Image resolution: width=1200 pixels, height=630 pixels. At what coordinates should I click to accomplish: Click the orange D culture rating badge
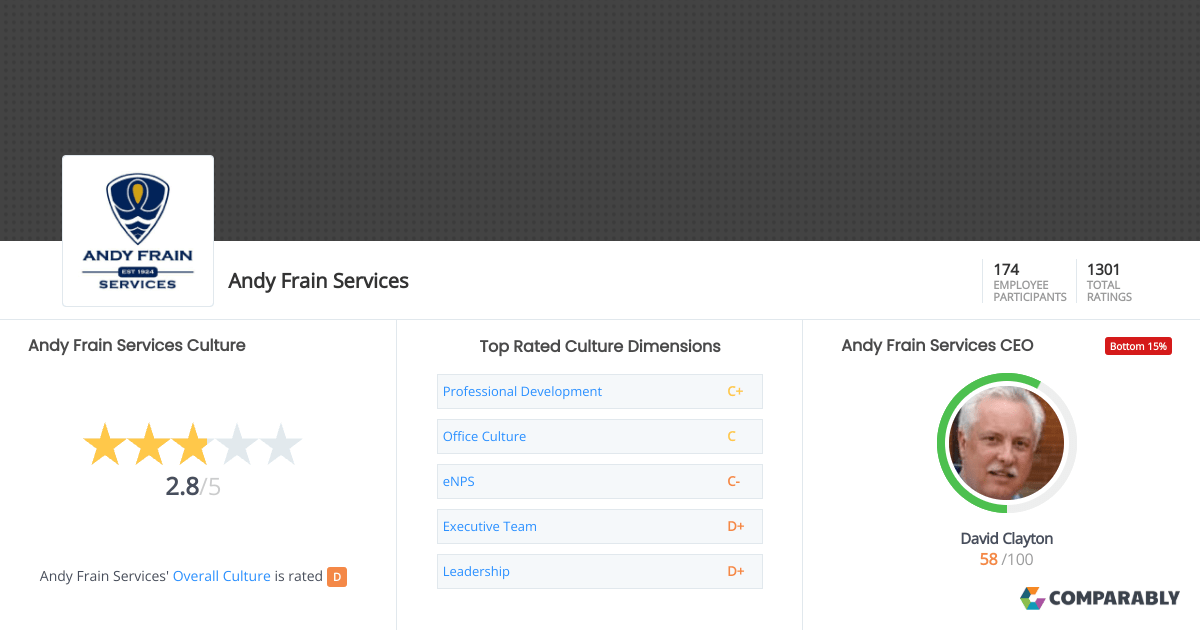click(x=337, y=576)
